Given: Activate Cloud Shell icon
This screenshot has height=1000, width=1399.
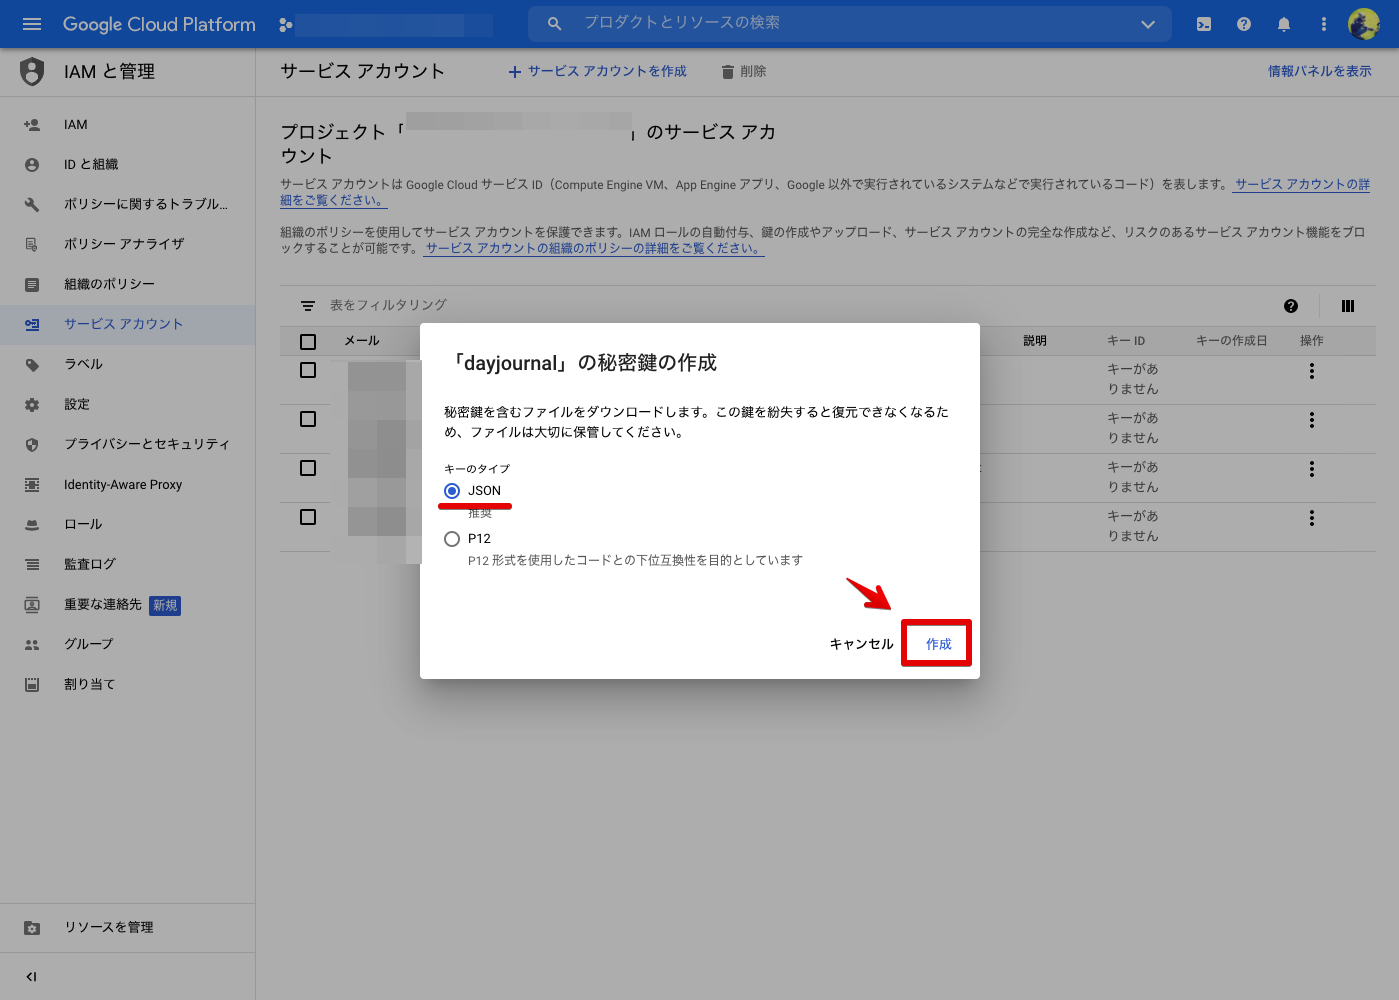Looking at the screenshot, I should (1204, 24).
